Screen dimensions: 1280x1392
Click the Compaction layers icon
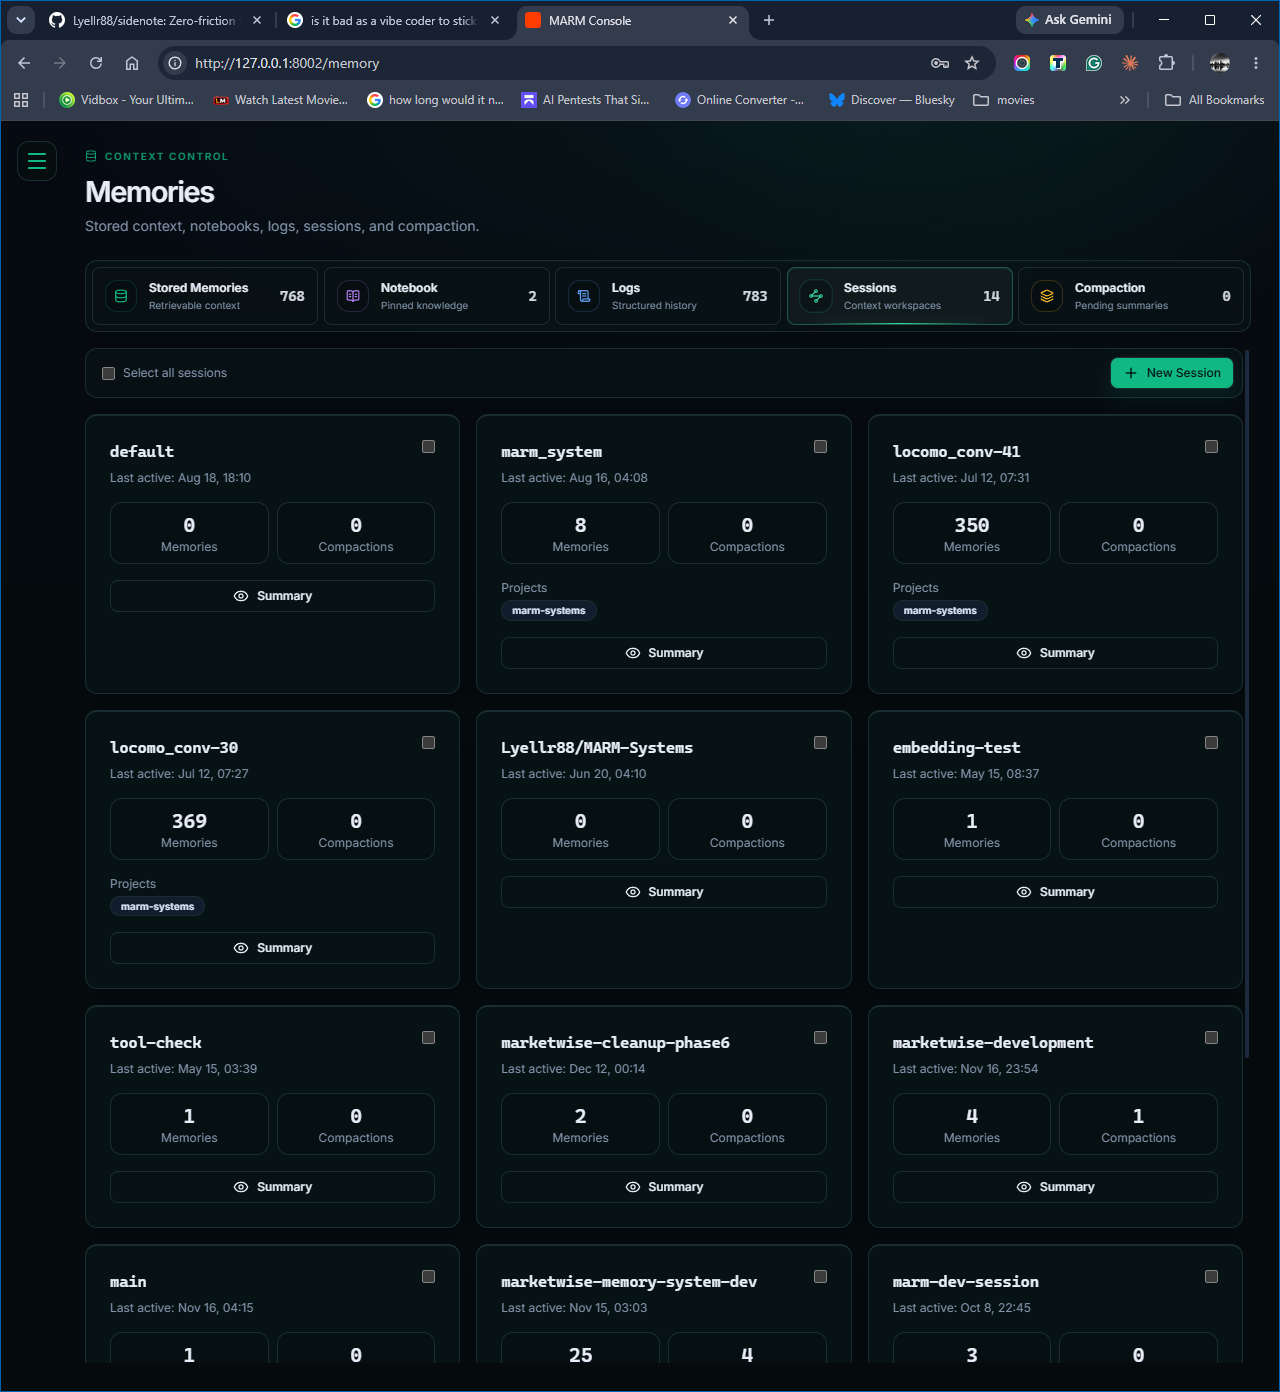pos(1047,296)
